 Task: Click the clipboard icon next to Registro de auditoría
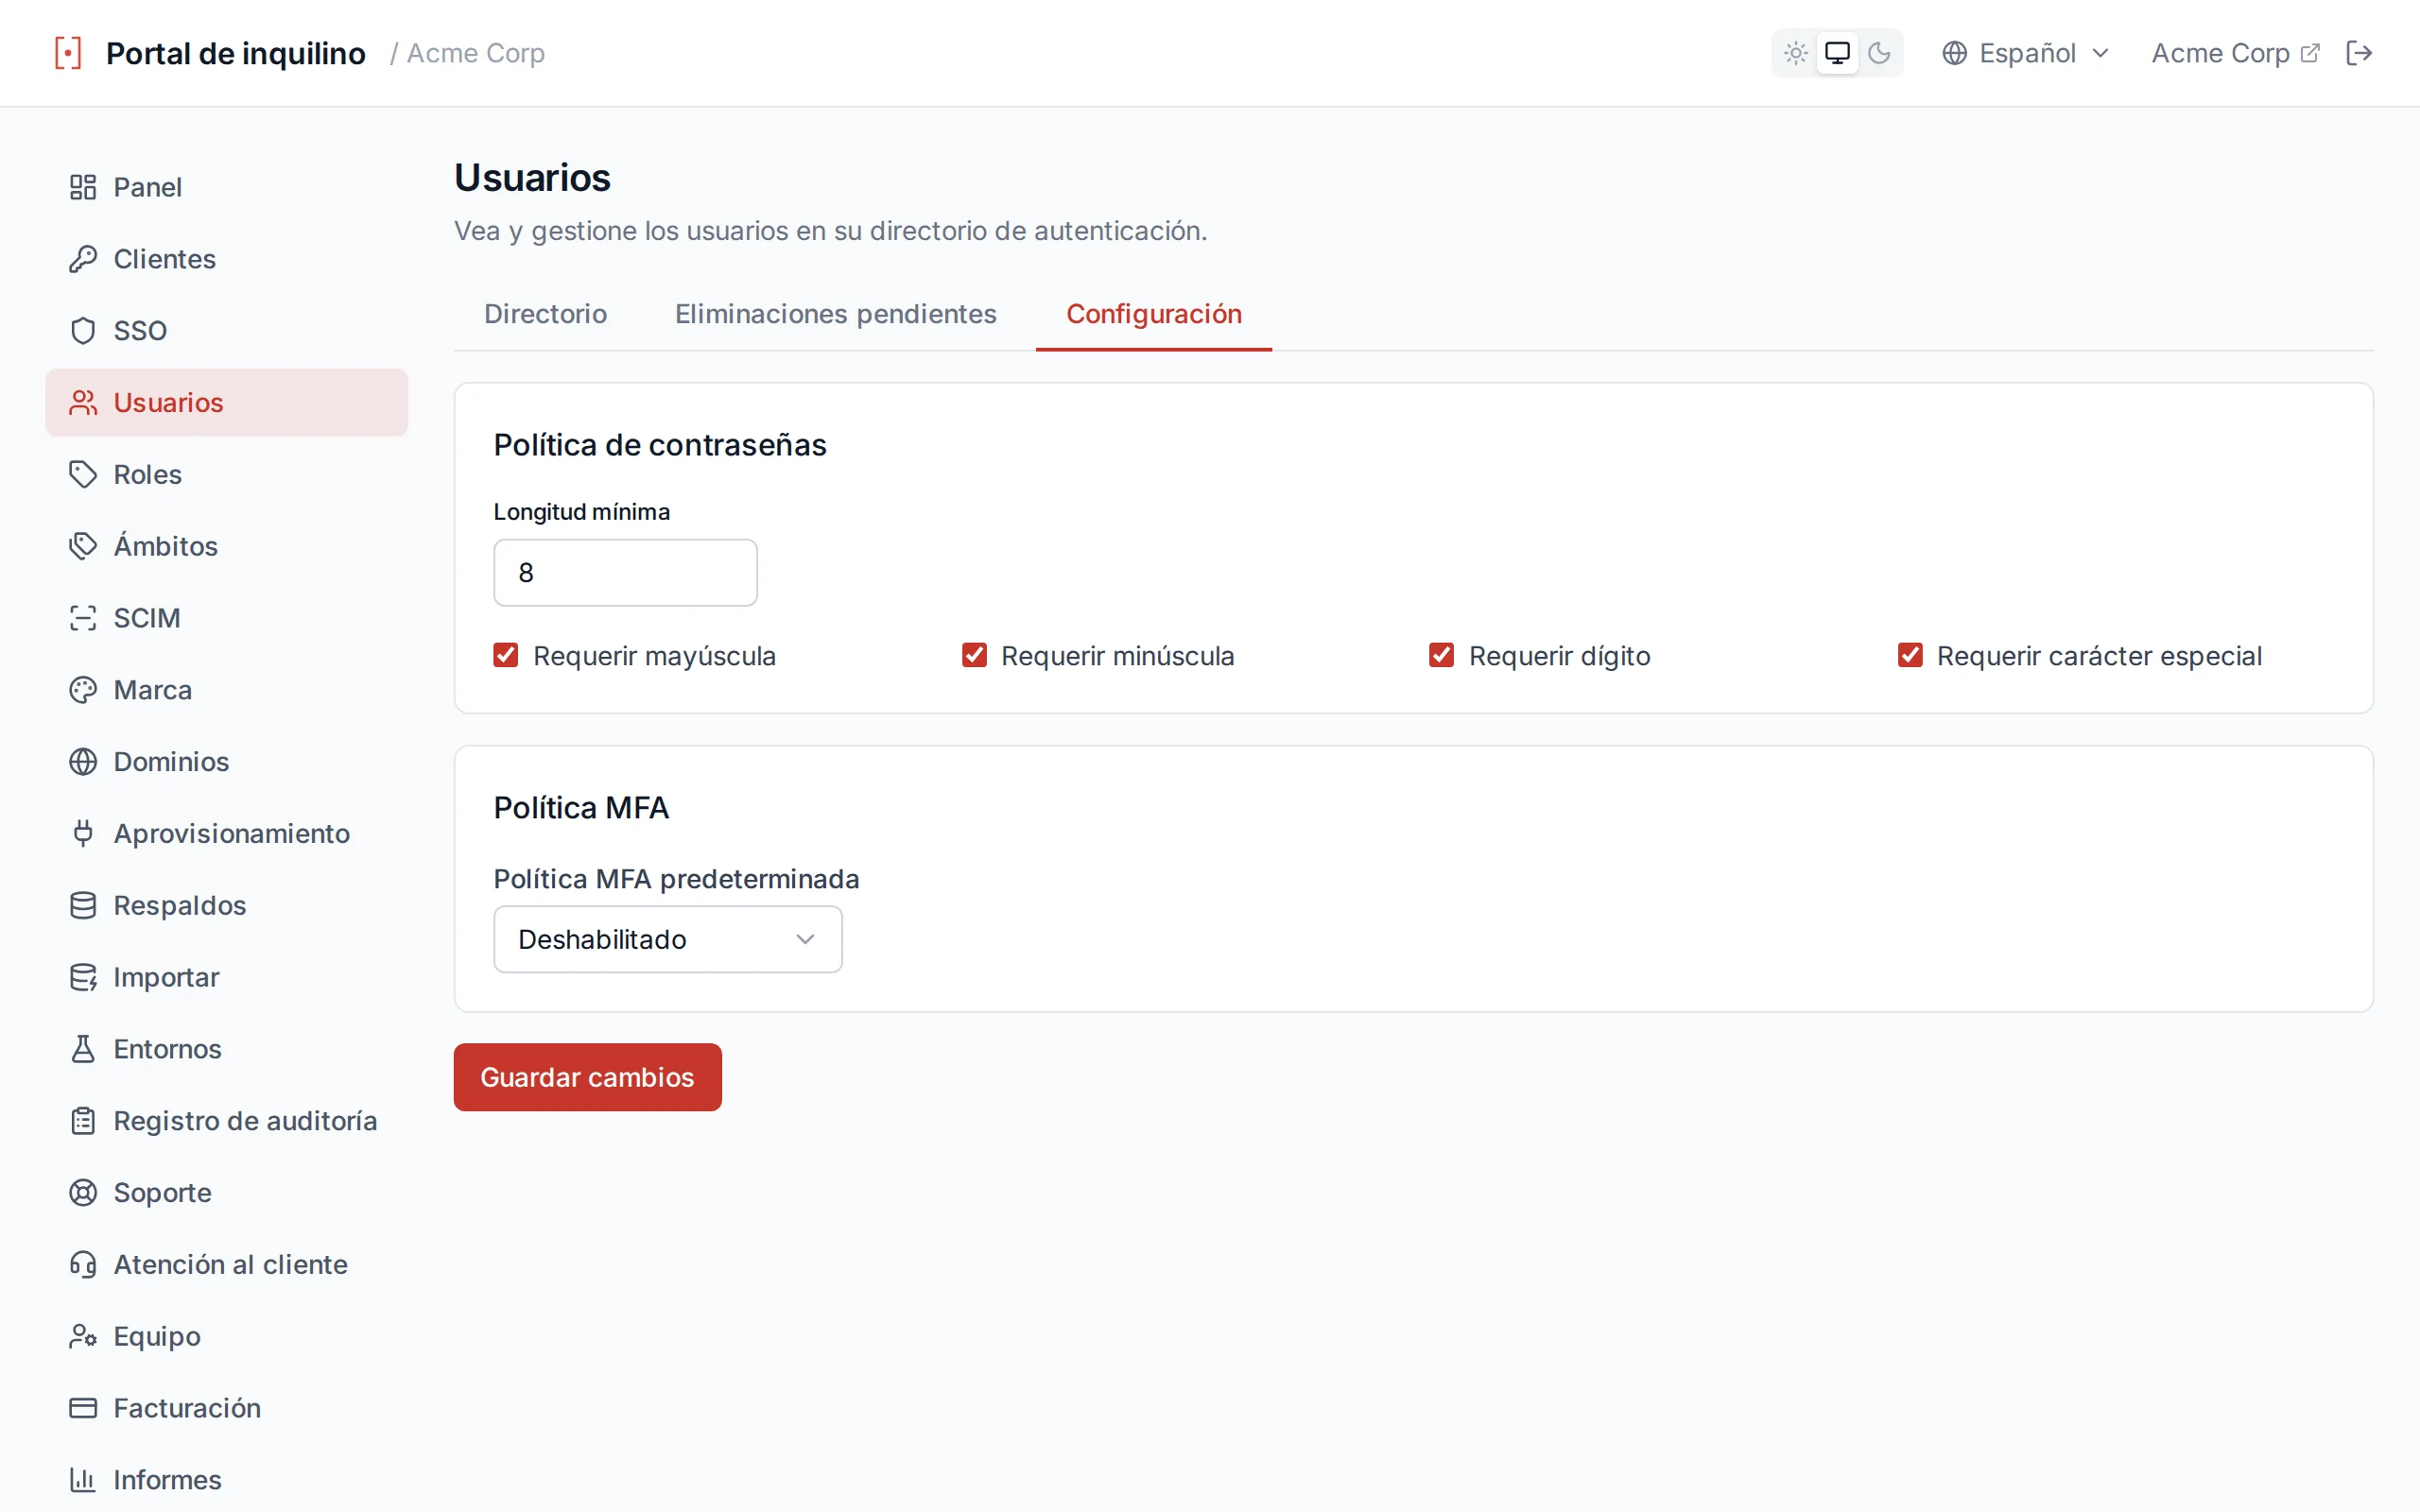point(83,1121)
